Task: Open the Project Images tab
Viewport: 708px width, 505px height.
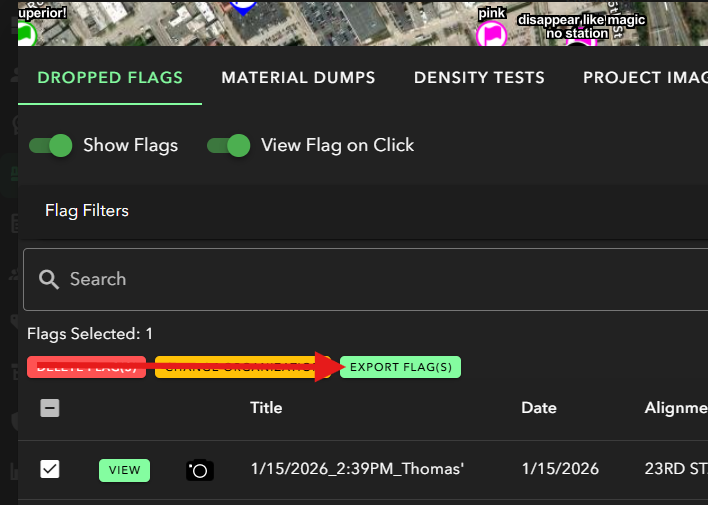Action: point(638,78)
